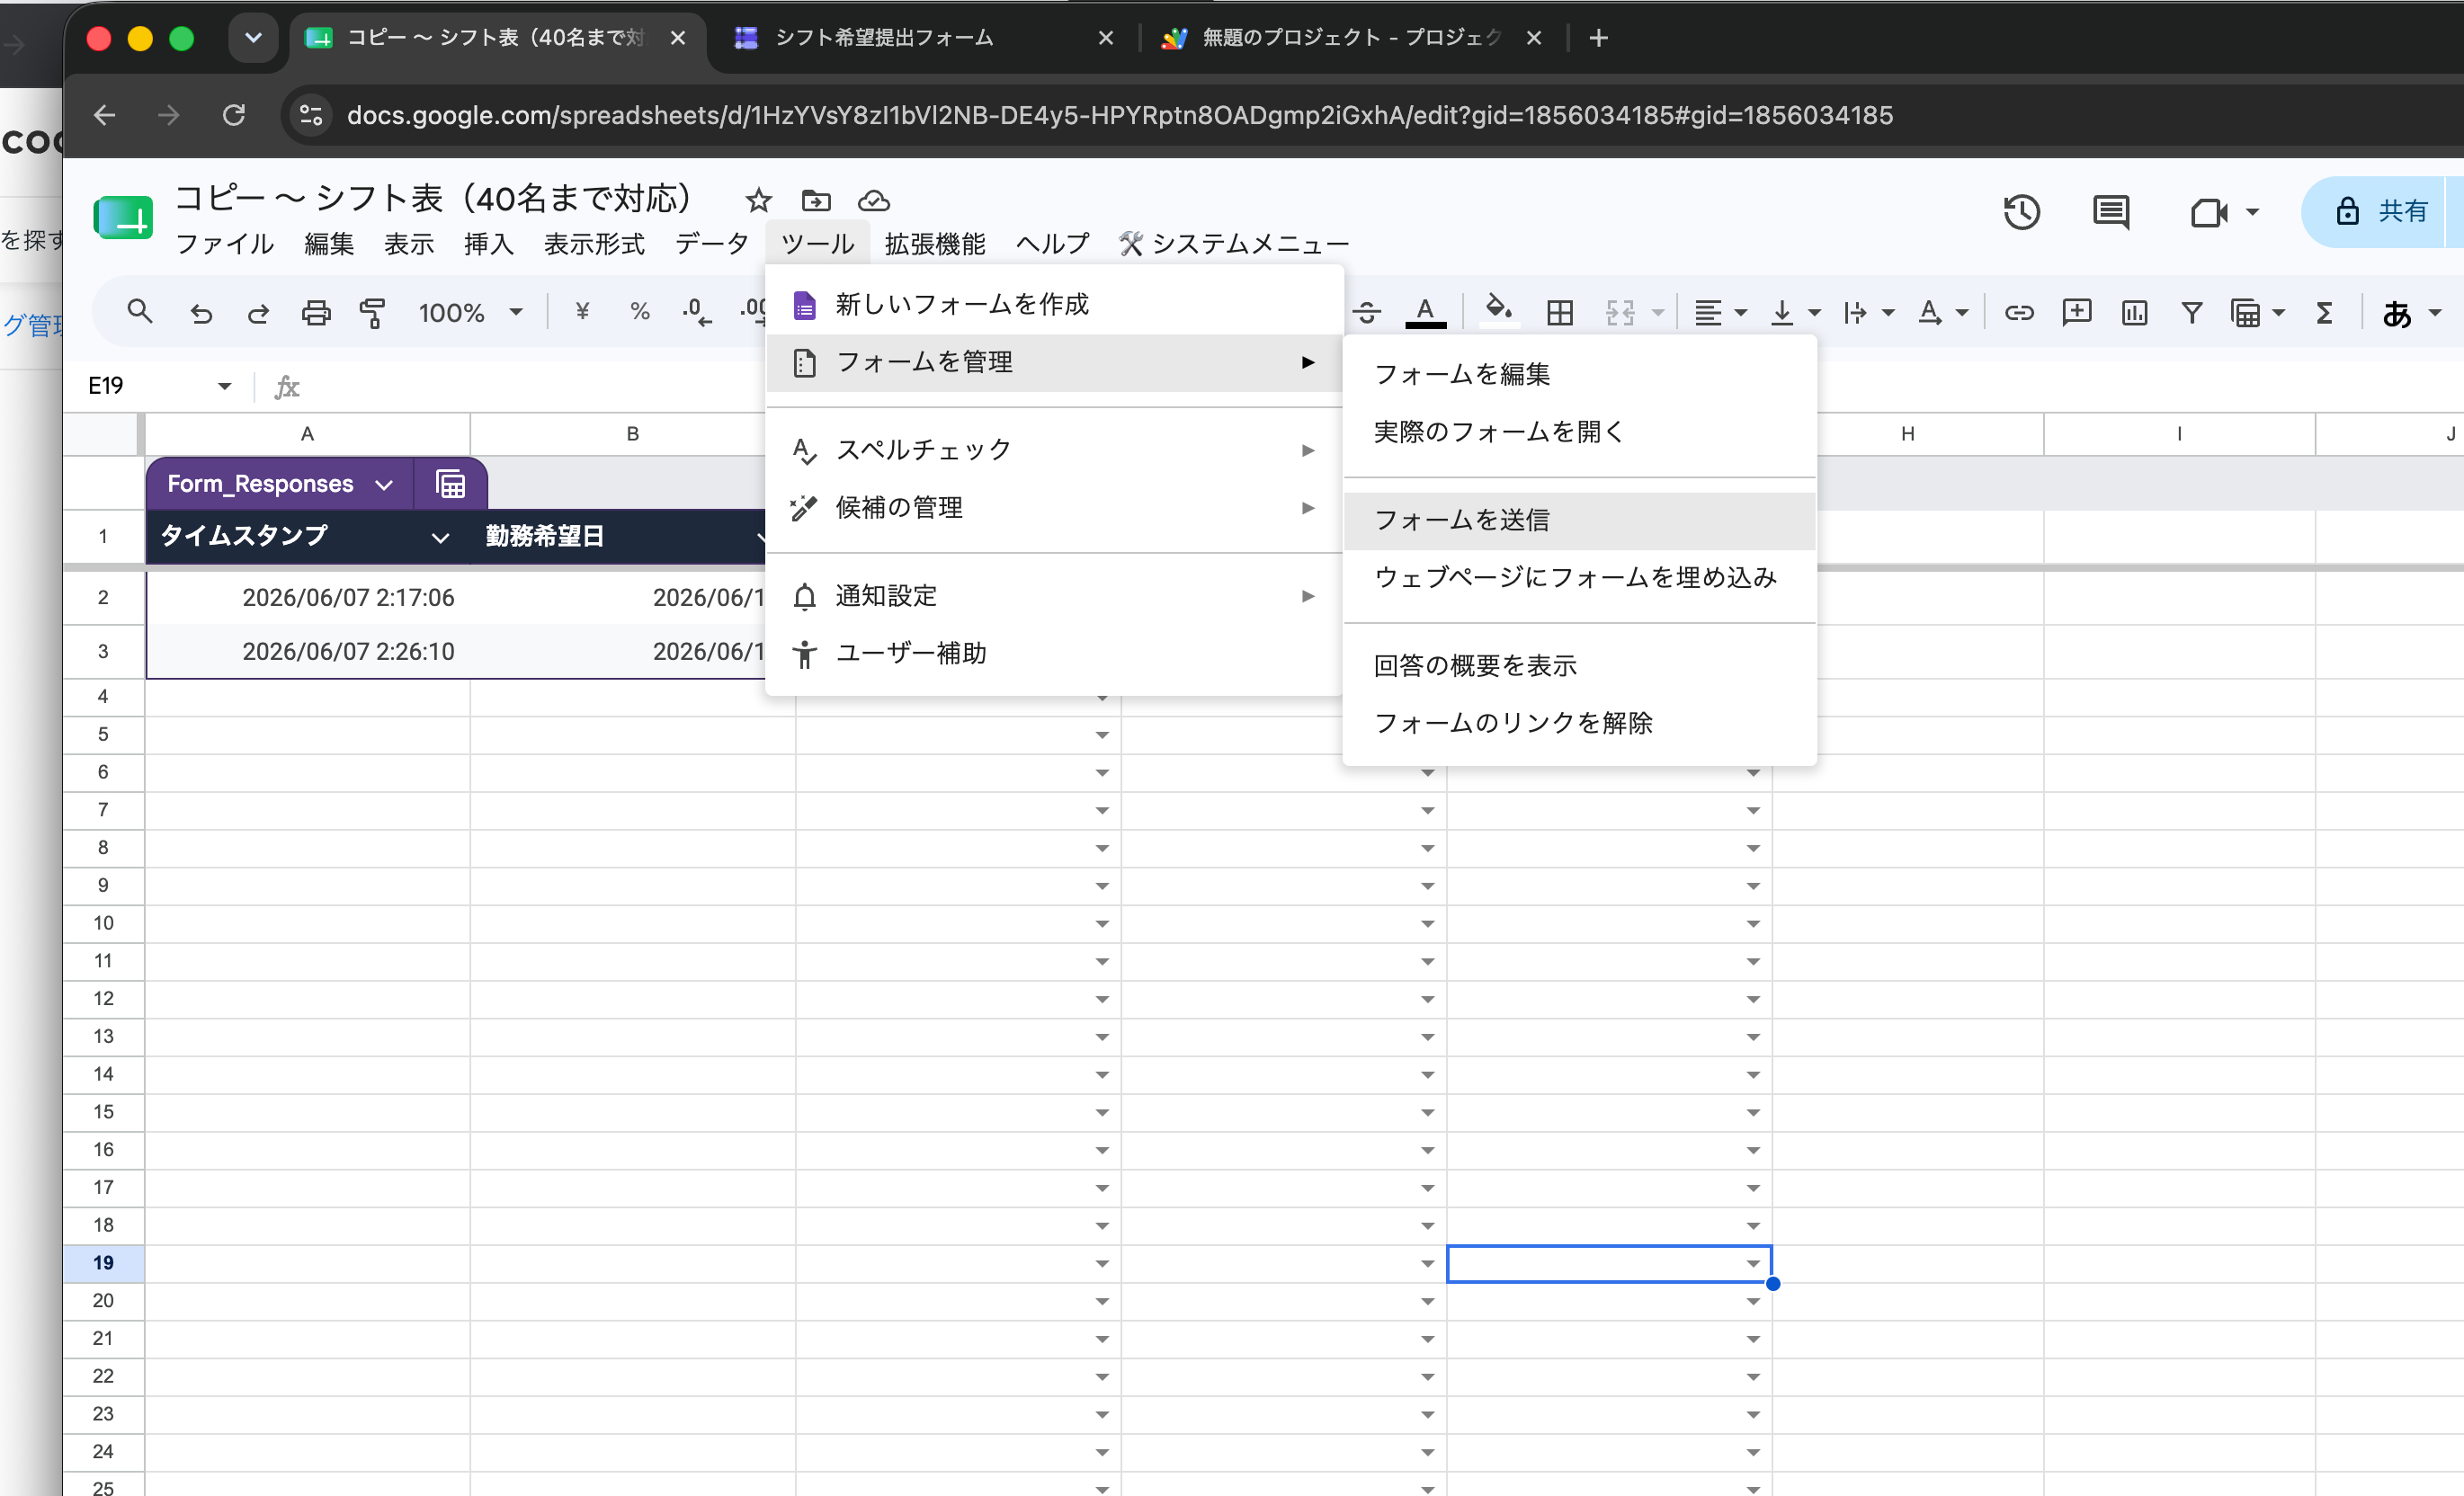Screen dimensions: 2464x1496
Task: Click the address bar URL
Action: tap(1119, 115)
